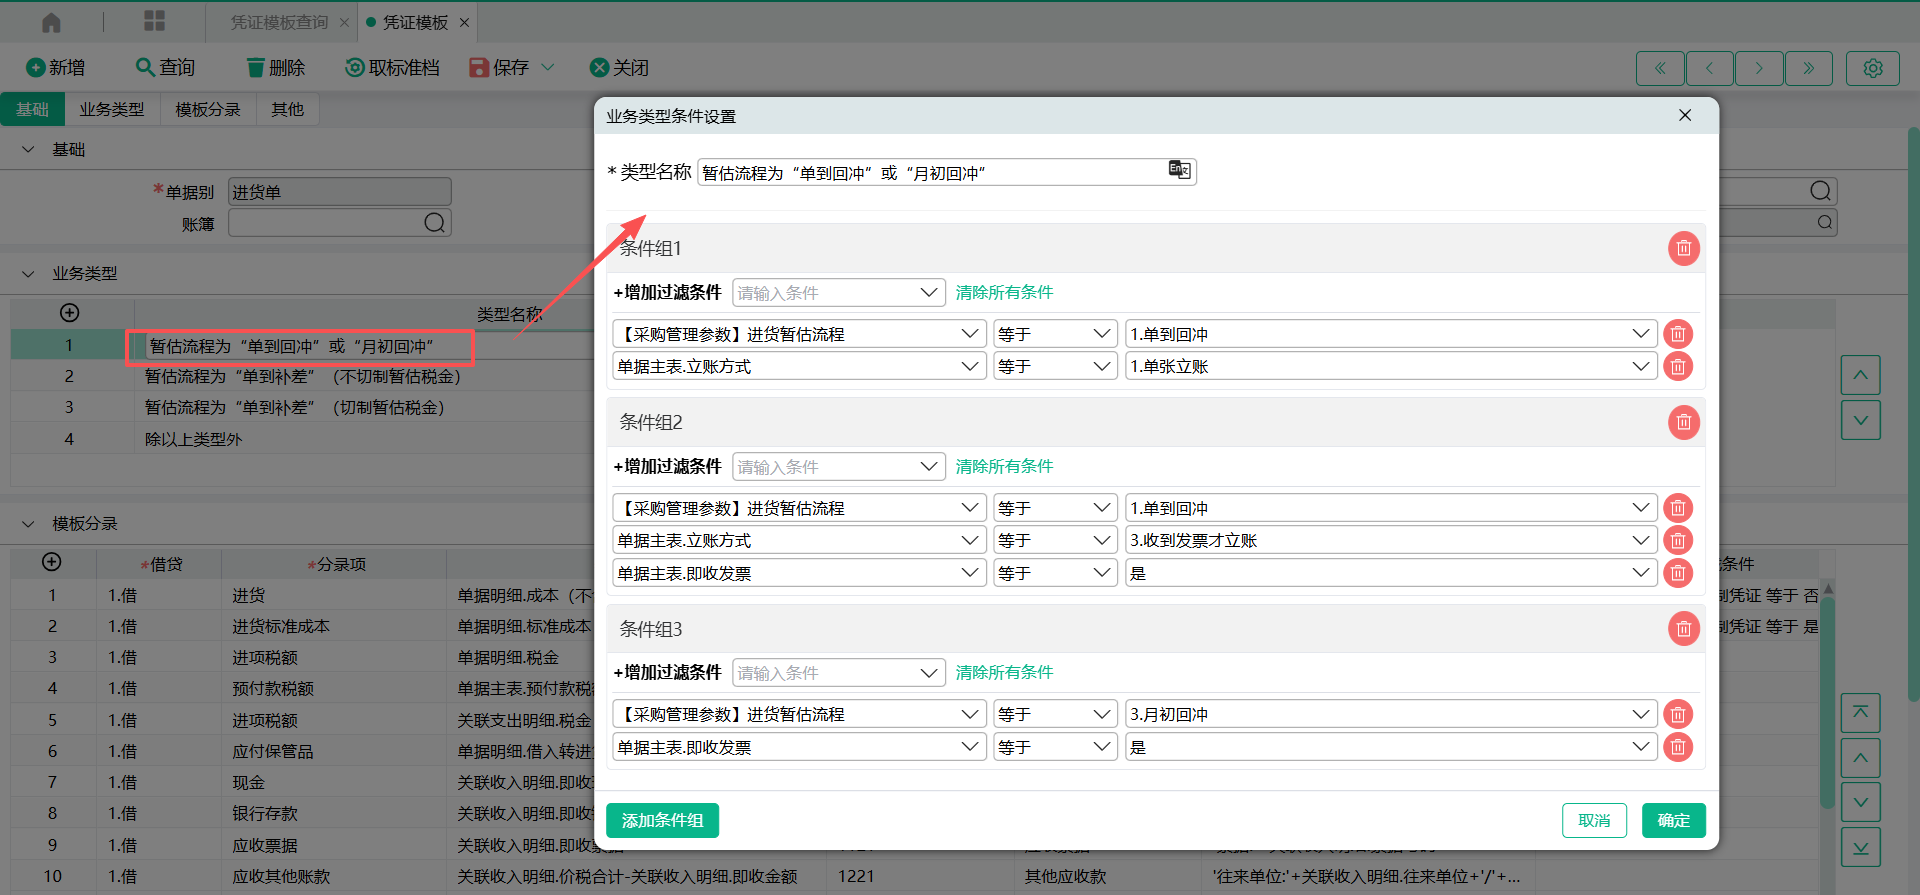Screen dimensions: 1920x895
Task: Click the 账簿 field search icon
Action: (x=434, y=222)
